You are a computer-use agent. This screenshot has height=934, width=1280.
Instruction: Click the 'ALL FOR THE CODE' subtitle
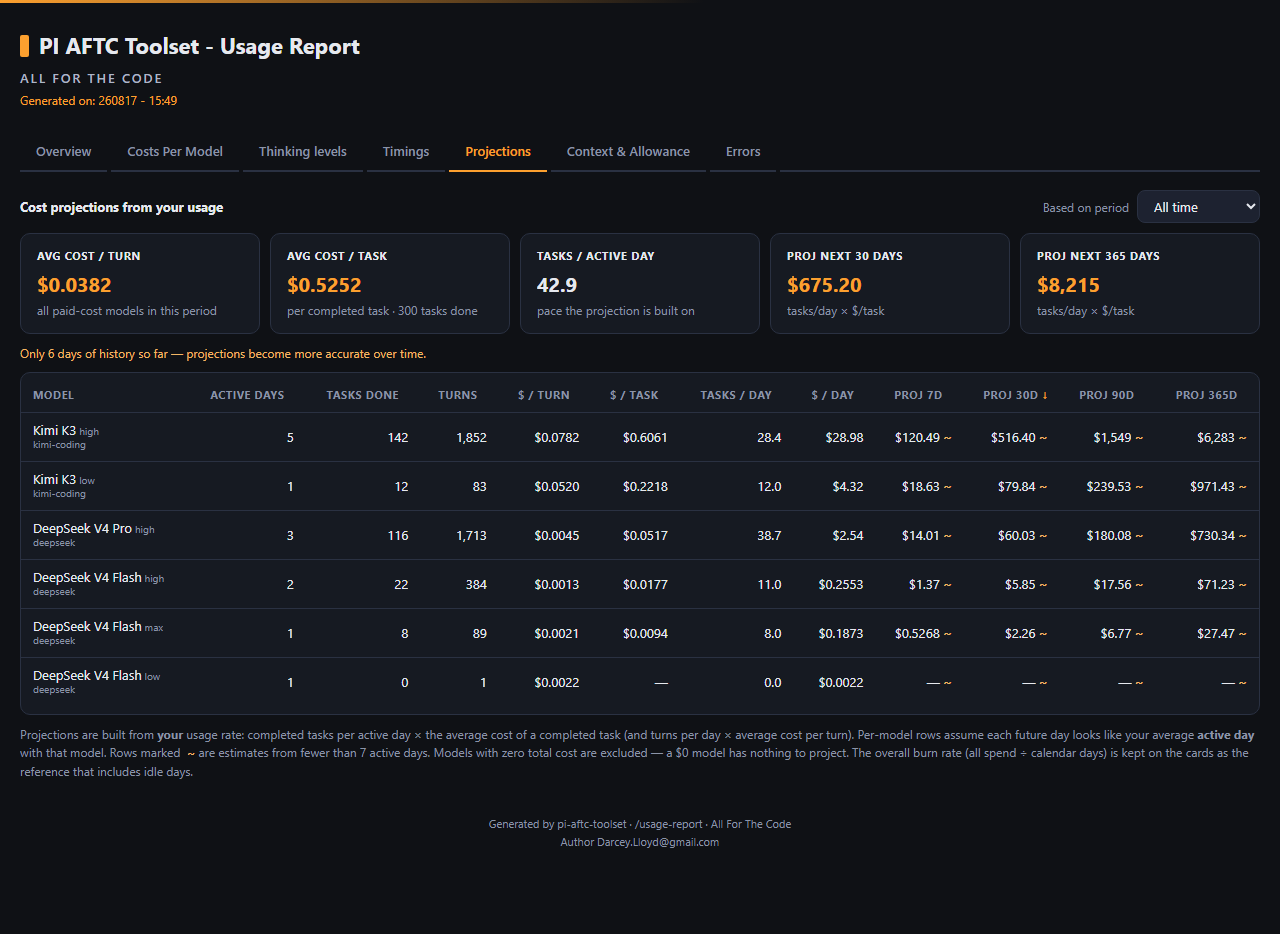click(91, 78)
